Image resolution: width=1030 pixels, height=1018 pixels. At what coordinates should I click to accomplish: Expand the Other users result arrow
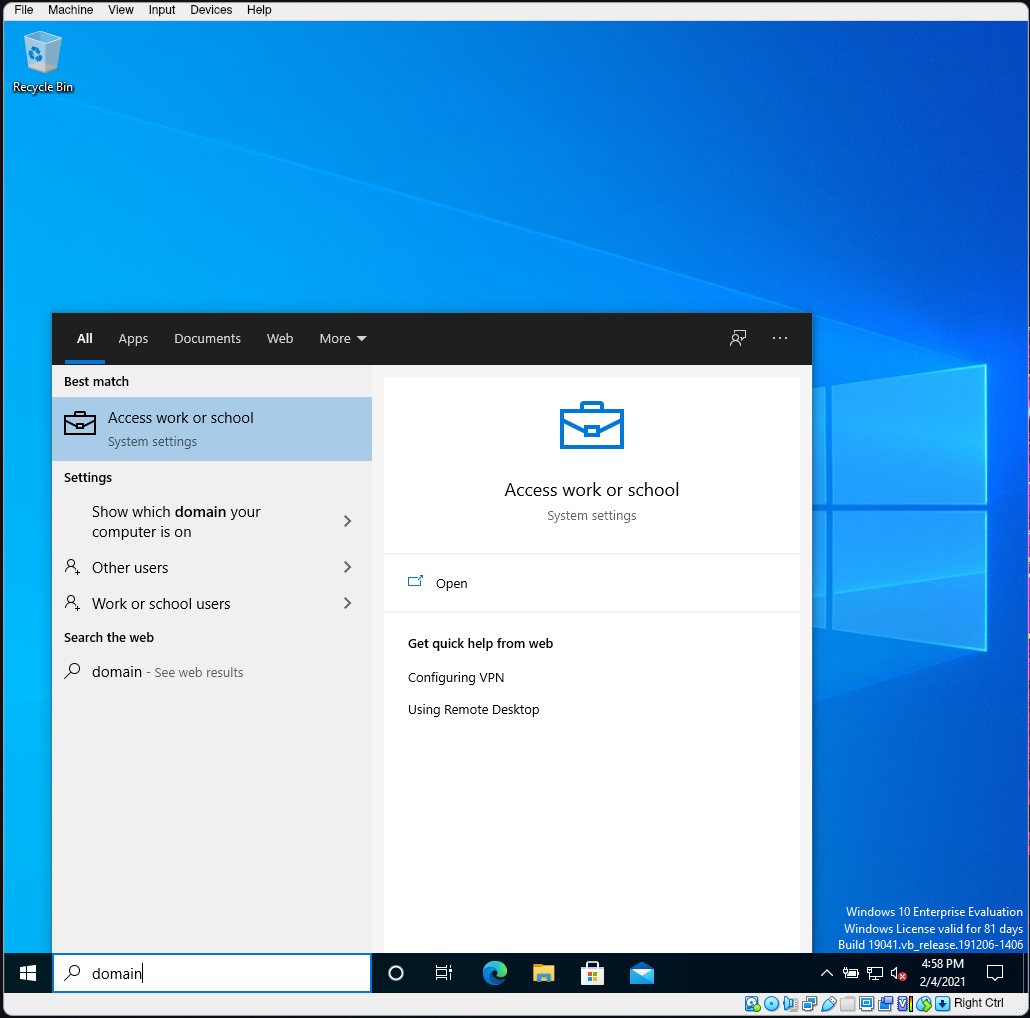(x=347, y=567)
